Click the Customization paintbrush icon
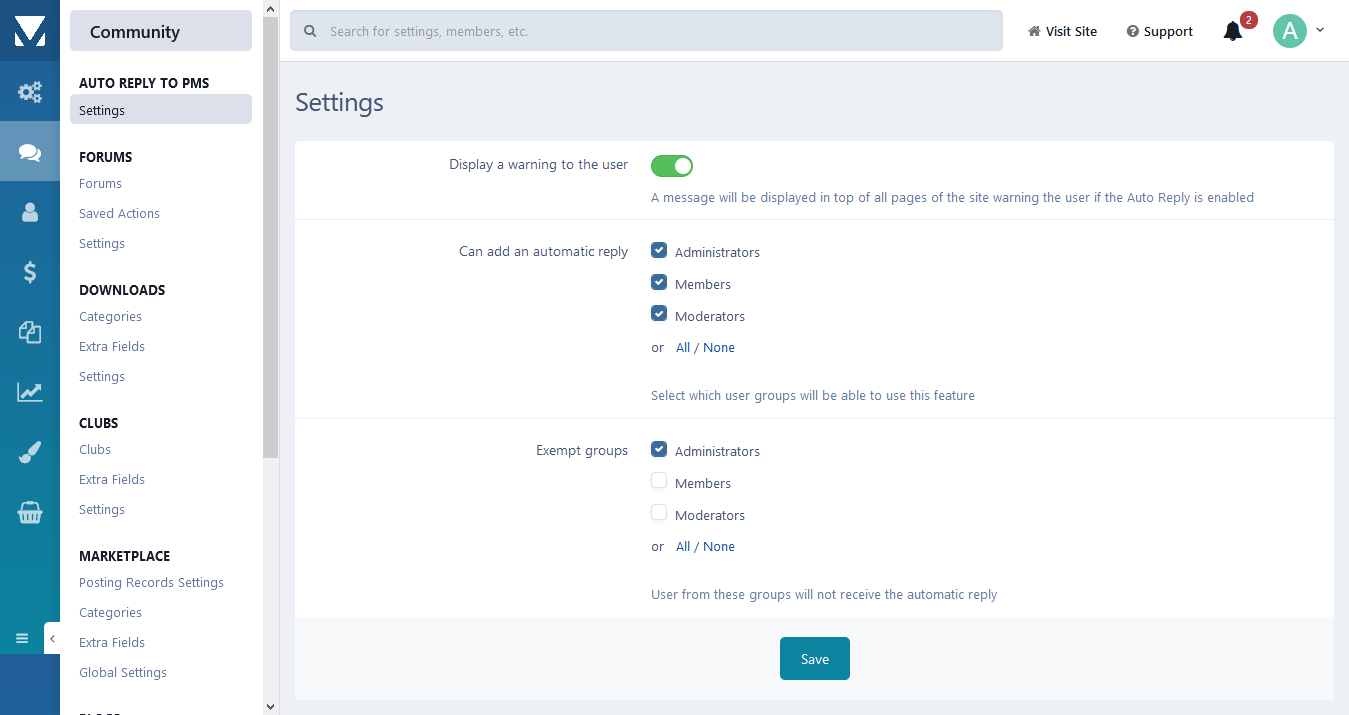This screenshot has width=1349, height=715. point(30,453)
